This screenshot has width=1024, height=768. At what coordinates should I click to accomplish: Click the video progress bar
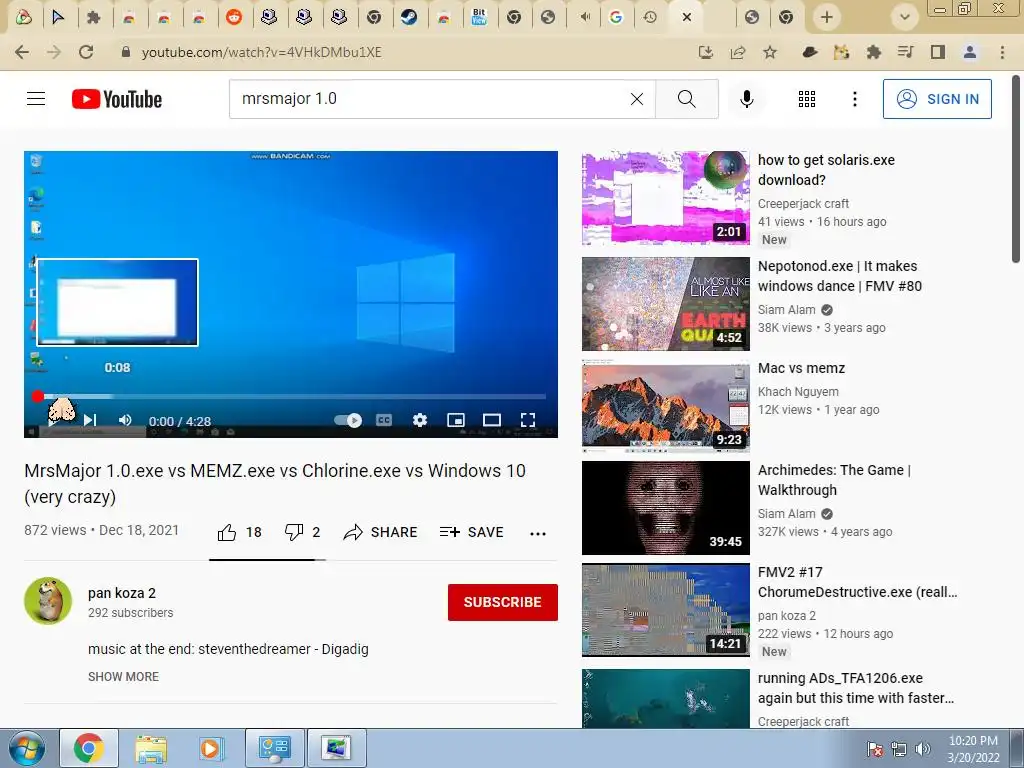point(291,396)
